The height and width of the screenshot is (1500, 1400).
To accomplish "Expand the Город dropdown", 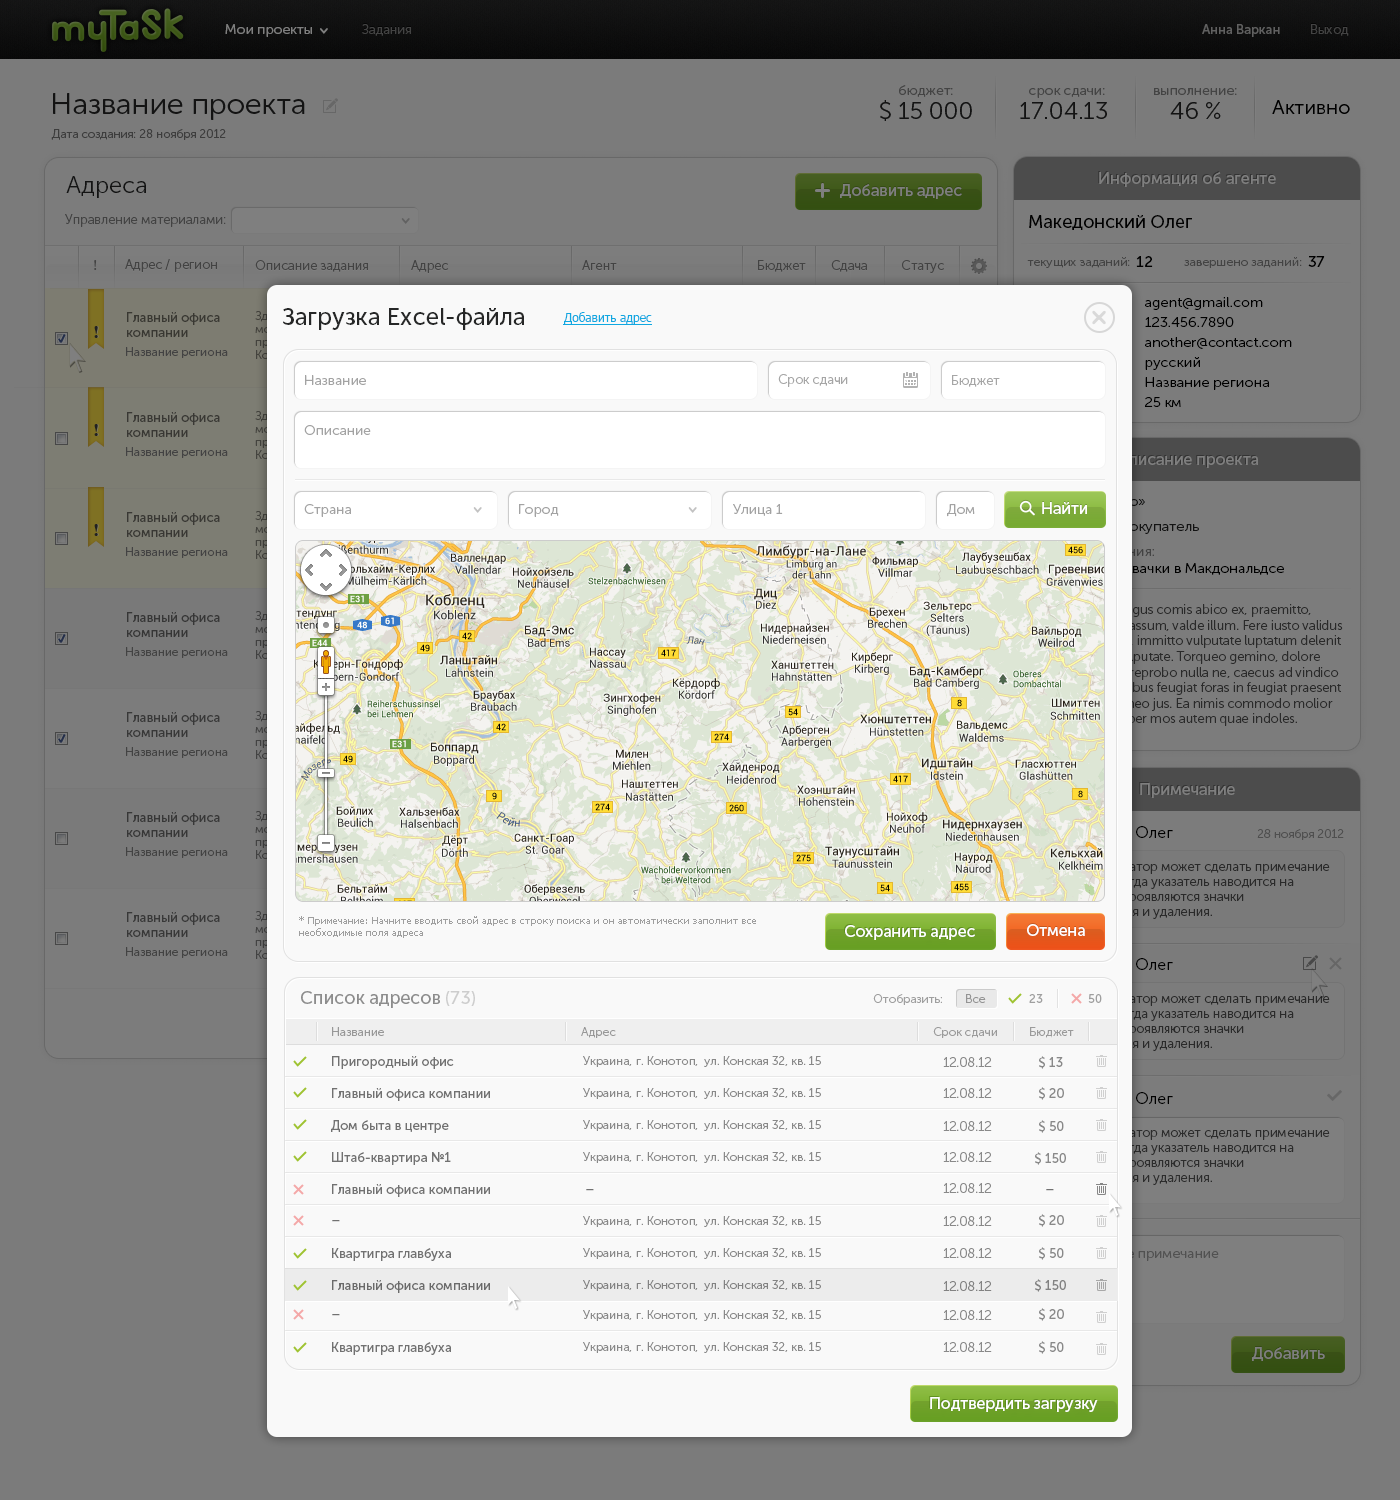I will [608, 510].
